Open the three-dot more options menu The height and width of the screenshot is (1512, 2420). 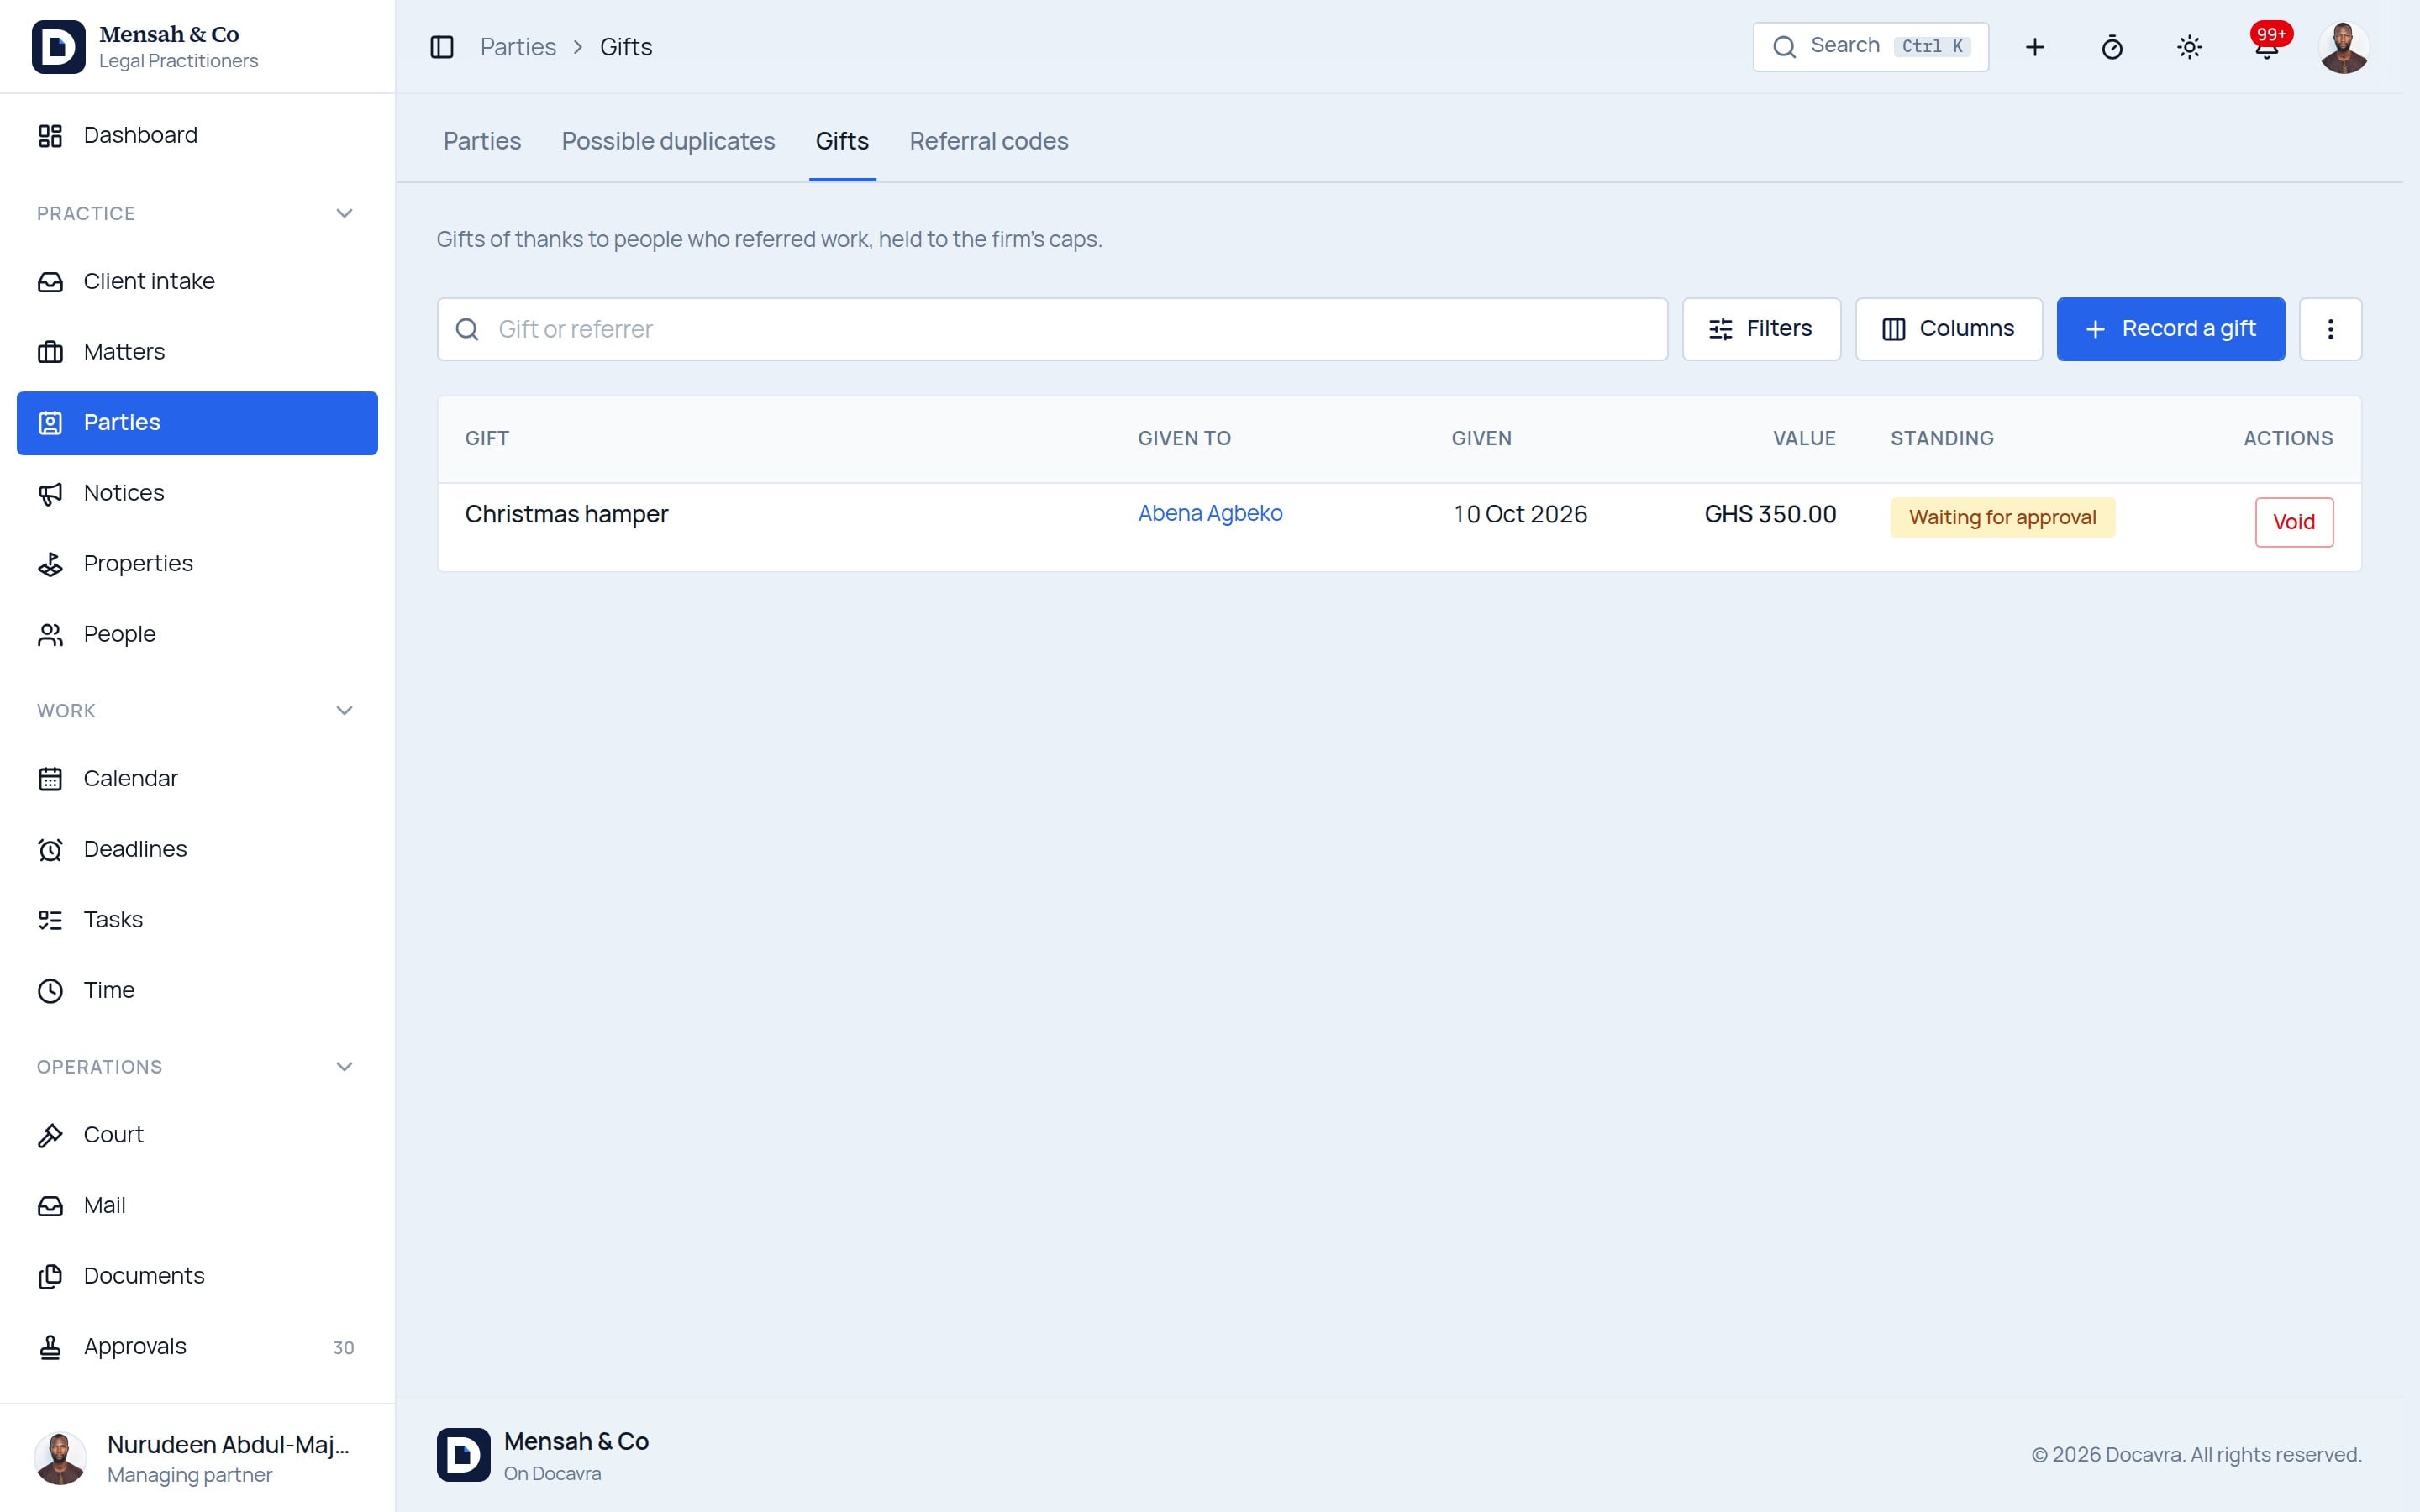click(x=2330, y=329)
